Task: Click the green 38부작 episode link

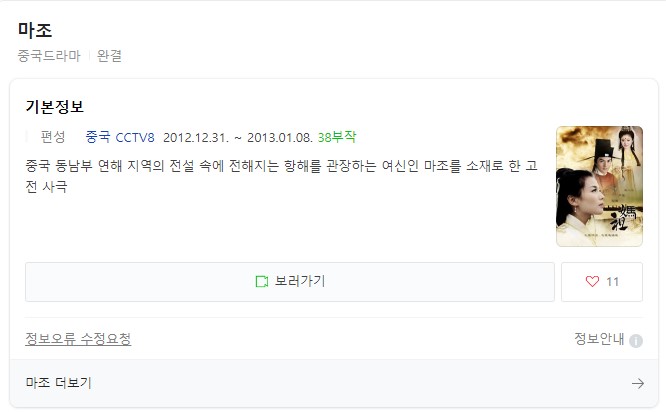Action: [337, 137]
